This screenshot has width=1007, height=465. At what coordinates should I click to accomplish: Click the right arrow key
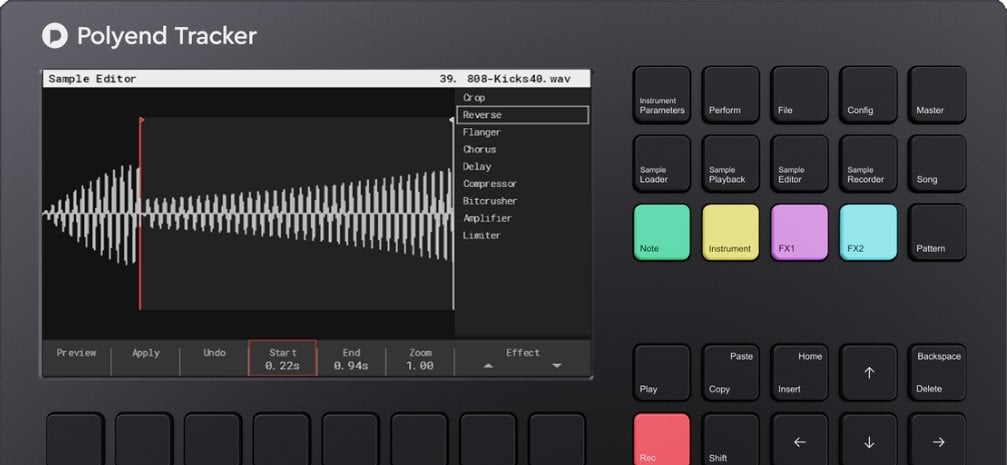(937, 439)
